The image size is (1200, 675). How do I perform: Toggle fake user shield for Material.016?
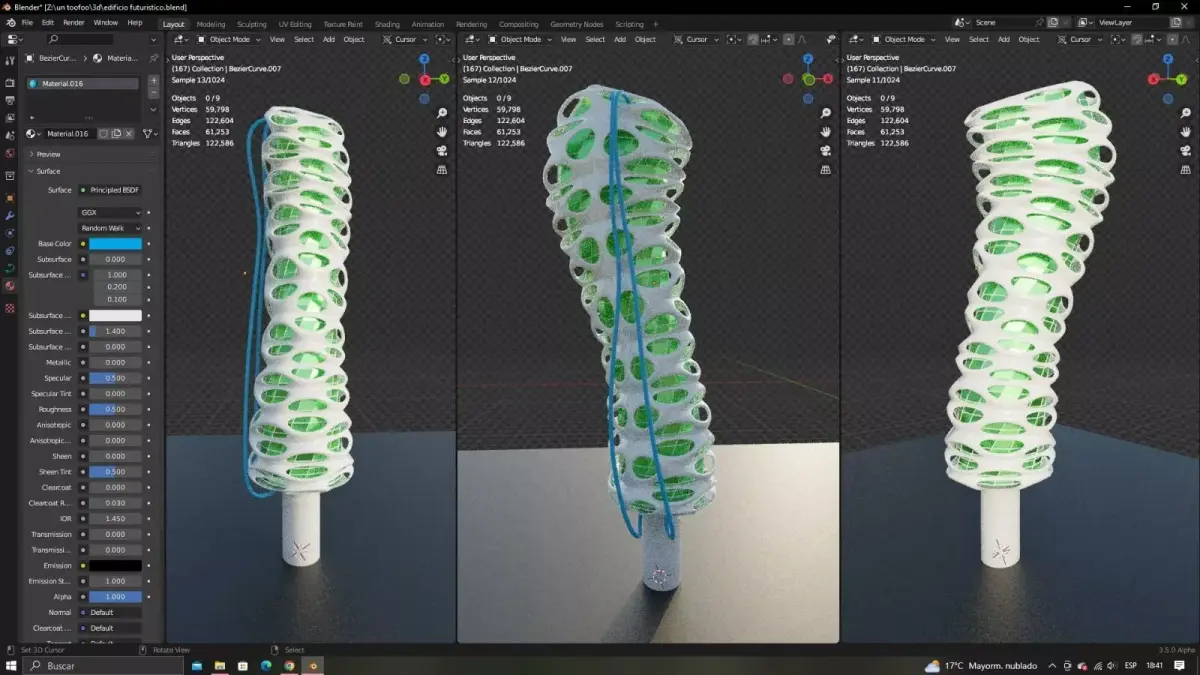[103, 133]
